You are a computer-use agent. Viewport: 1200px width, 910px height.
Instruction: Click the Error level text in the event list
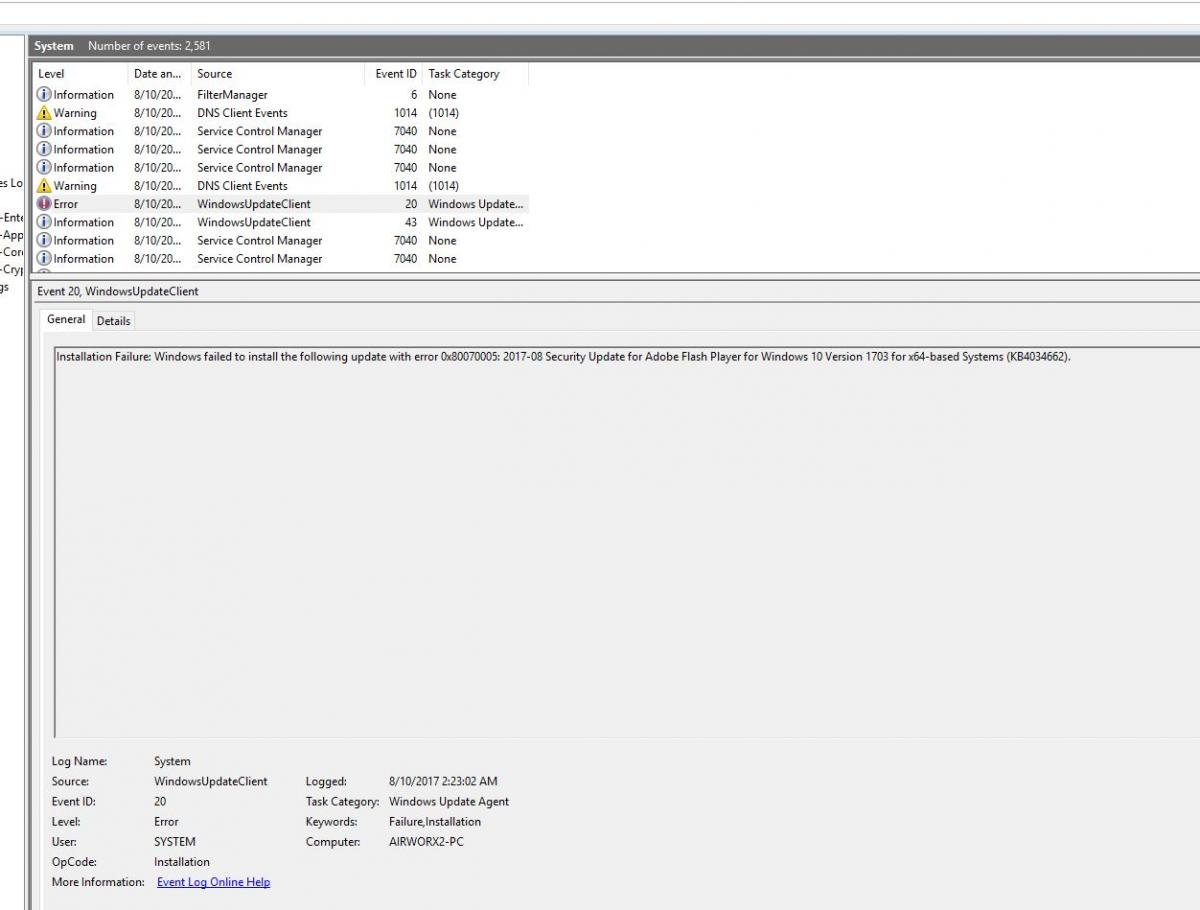tap(66, 204)
